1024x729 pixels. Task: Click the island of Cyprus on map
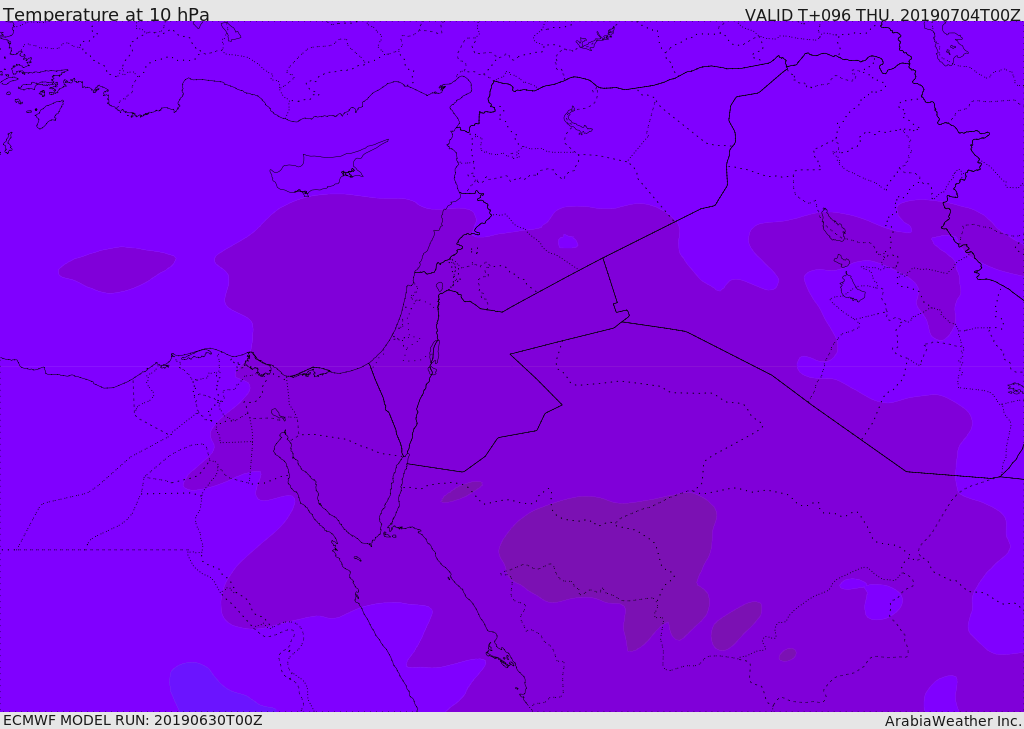[328, 169]
